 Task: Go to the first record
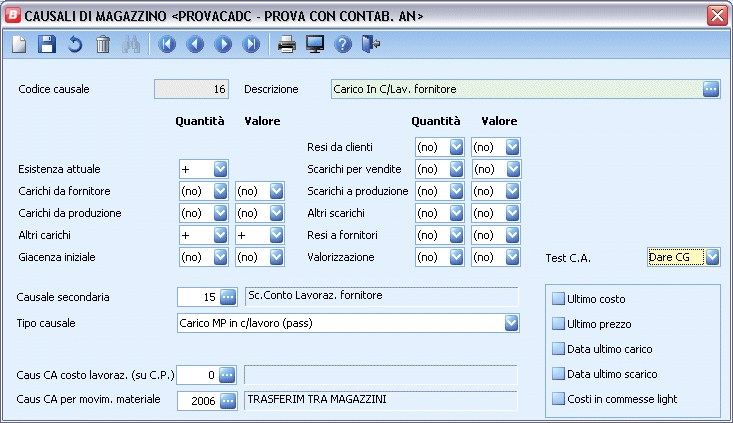coord(167,44)
